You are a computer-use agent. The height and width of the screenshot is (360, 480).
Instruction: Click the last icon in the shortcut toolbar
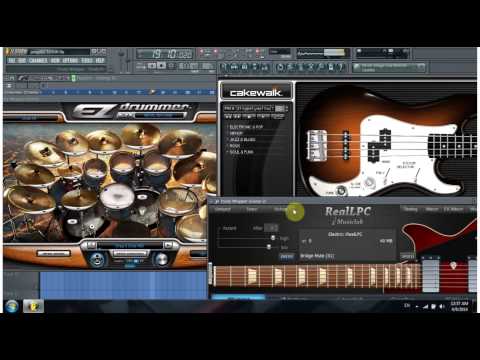340,67
